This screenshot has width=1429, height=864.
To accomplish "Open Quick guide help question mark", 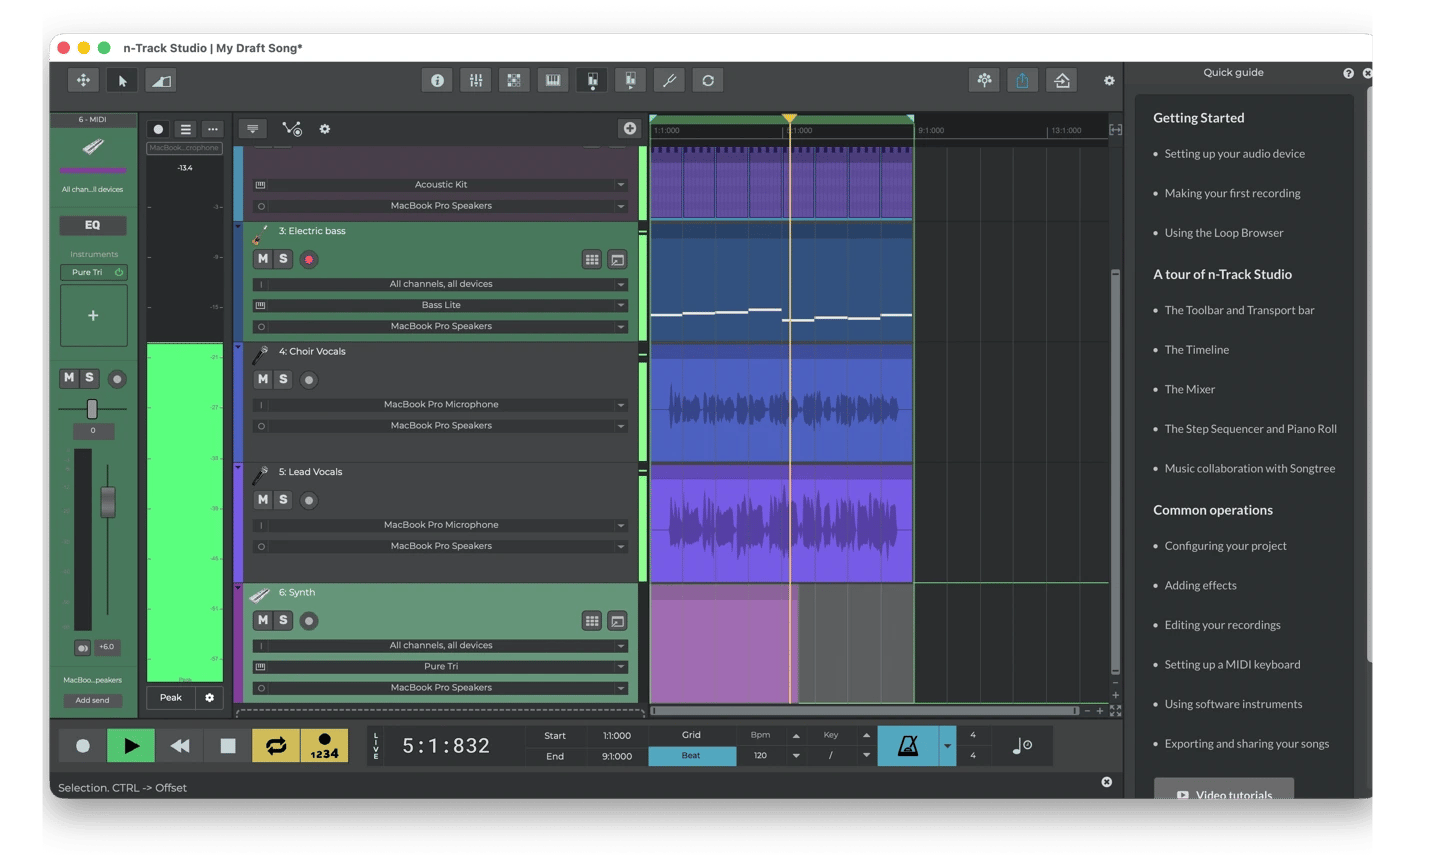I will coord(1348,73).
